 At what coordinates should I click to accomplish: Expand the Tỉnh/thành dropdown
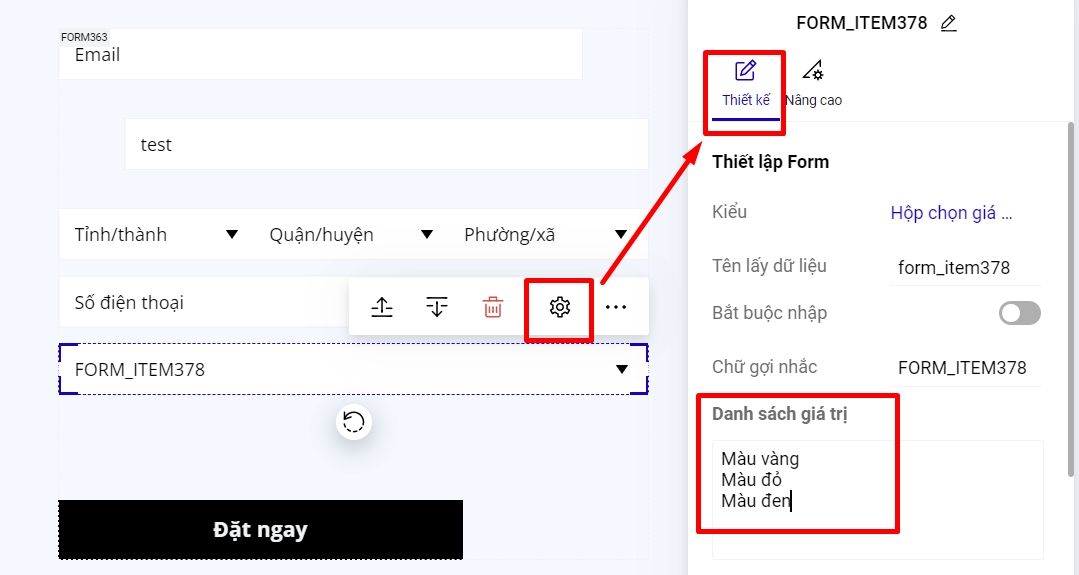tap(156, 235)
